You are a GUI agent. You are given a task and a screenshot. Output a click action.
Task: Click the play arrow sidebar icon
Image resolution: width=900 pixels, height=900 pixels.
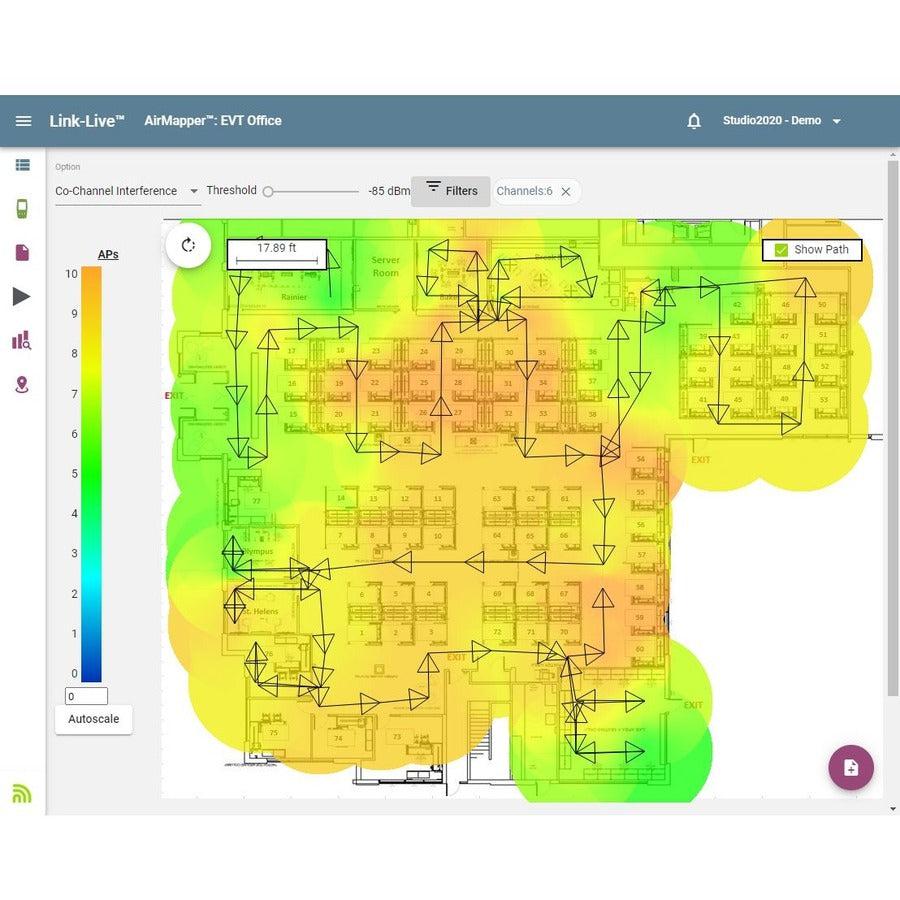21,296
